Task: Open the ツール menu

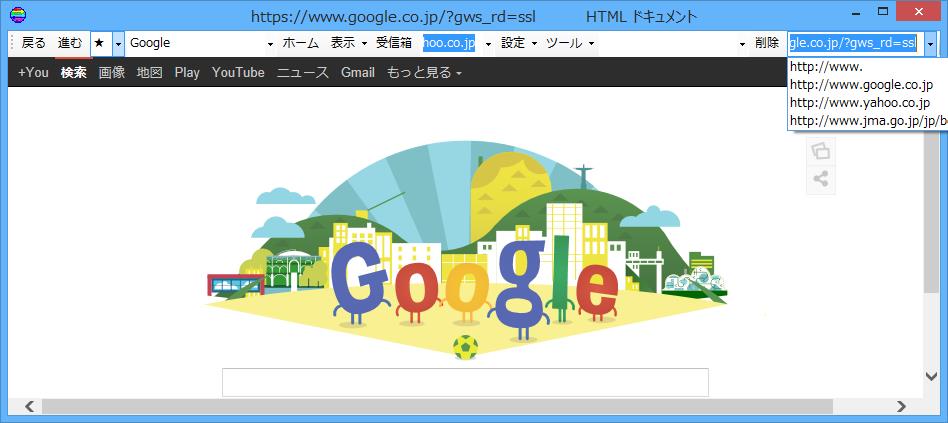Action: (570, 44)
